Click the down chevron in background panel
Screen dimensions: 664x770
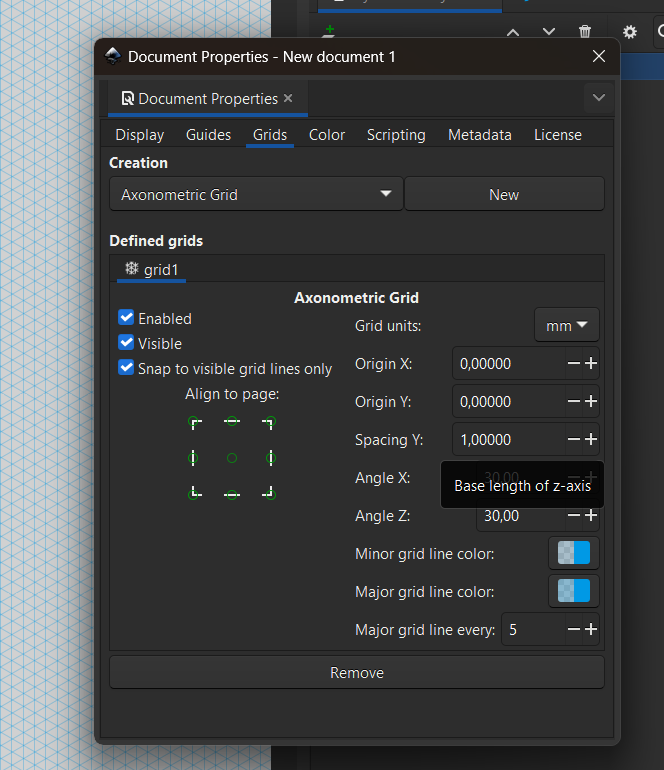pyautogui.click(x=549, y=32)
